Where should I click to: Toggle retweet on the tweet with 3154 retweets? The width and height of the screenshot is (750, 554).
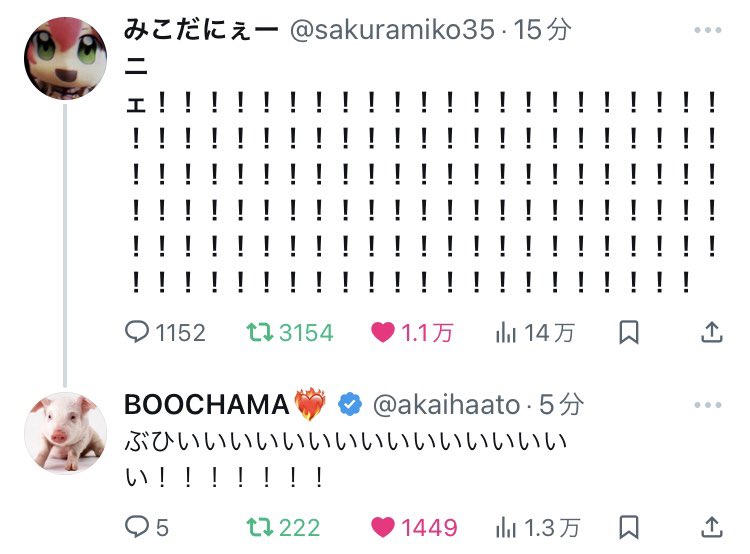(289, 332)
